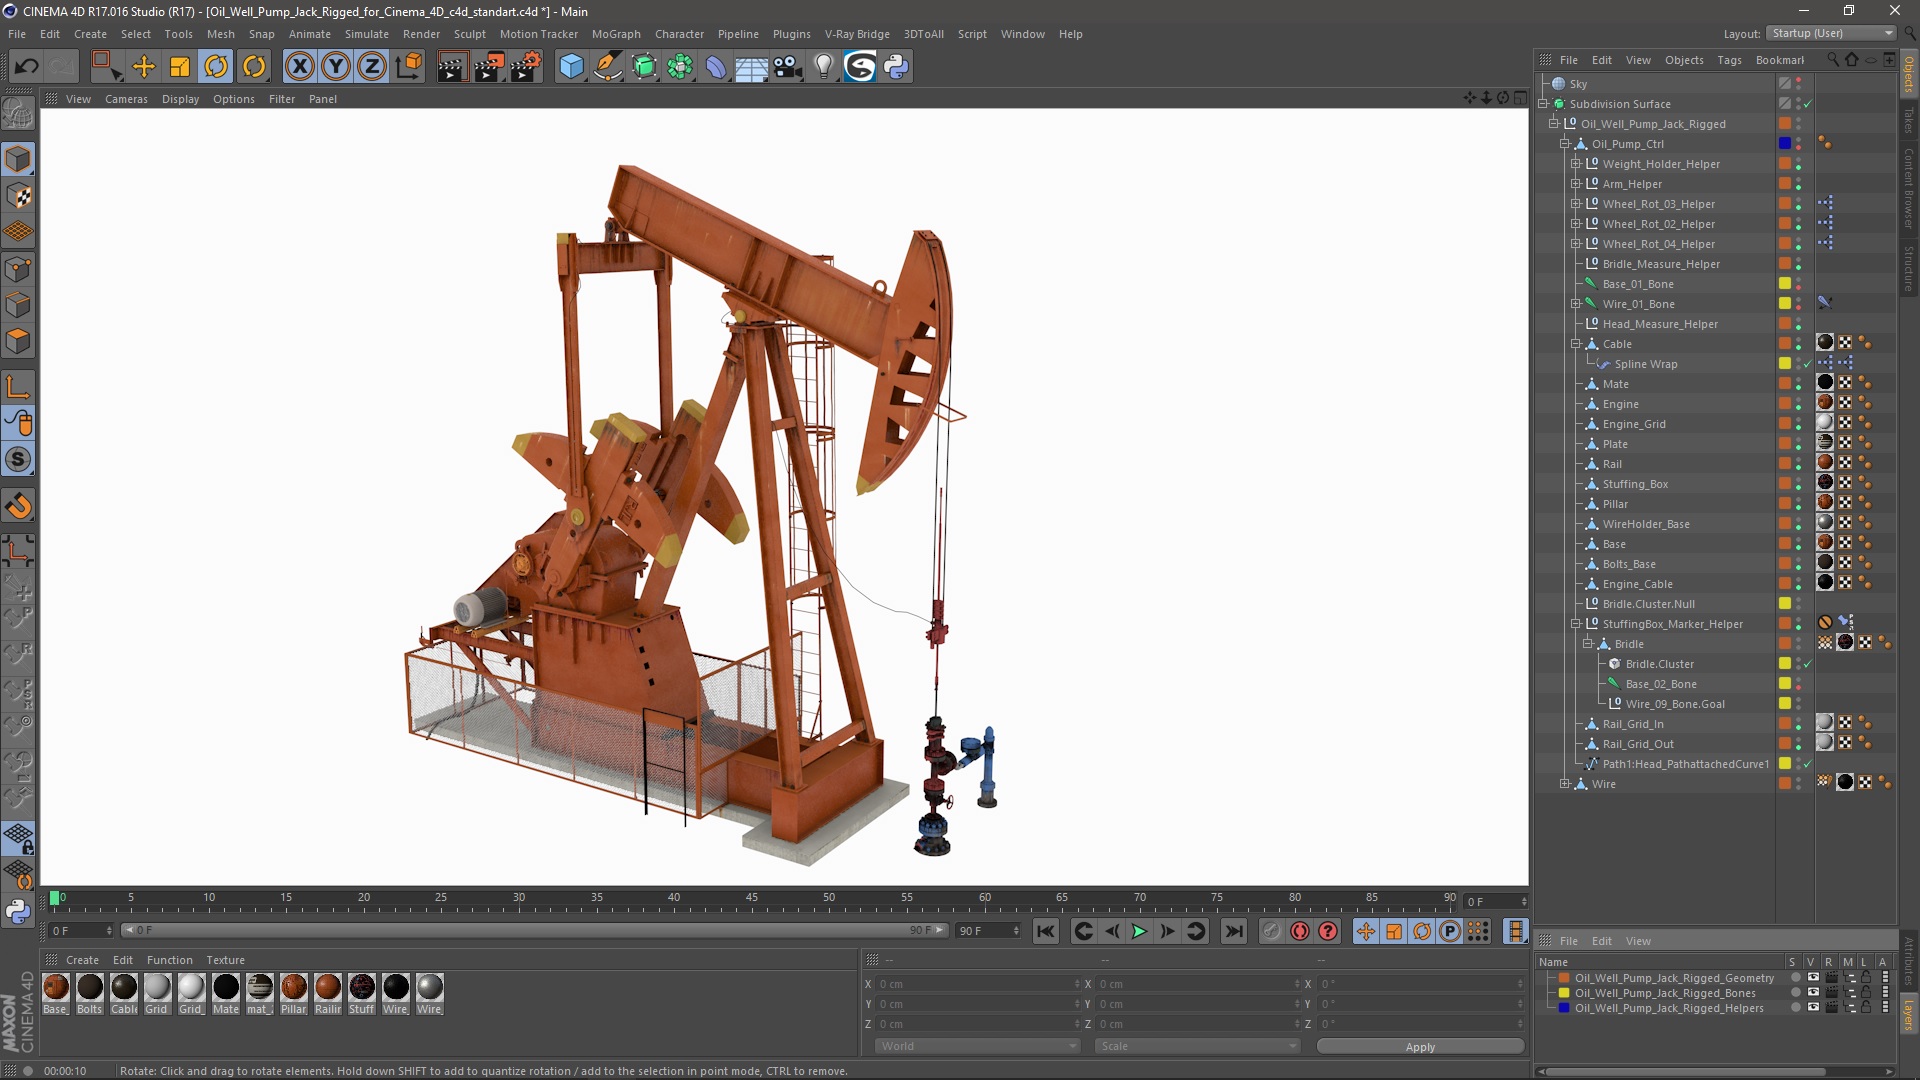Screen dimensions: 1920x1080
Task: Expand the Wire object tree node
Action: (x=1565, y=784)
